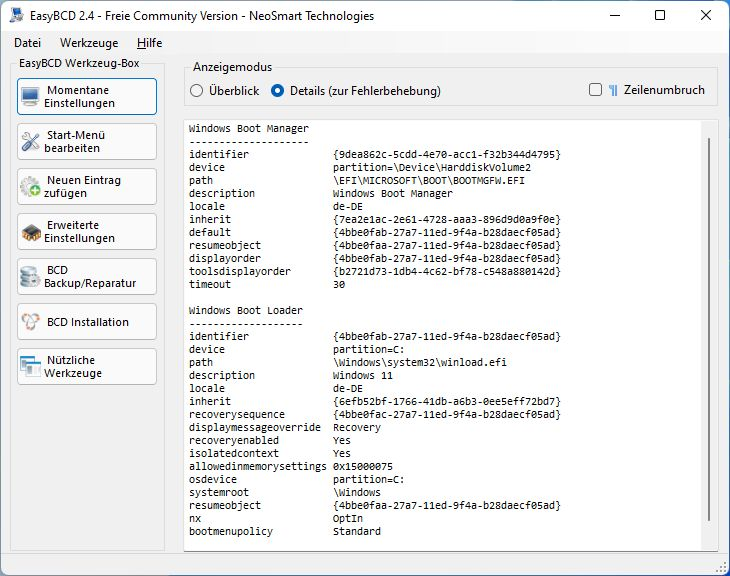Open the BCD Installation section
The width and height of the screenshot is (730, 576).
(x=87, y=322)
